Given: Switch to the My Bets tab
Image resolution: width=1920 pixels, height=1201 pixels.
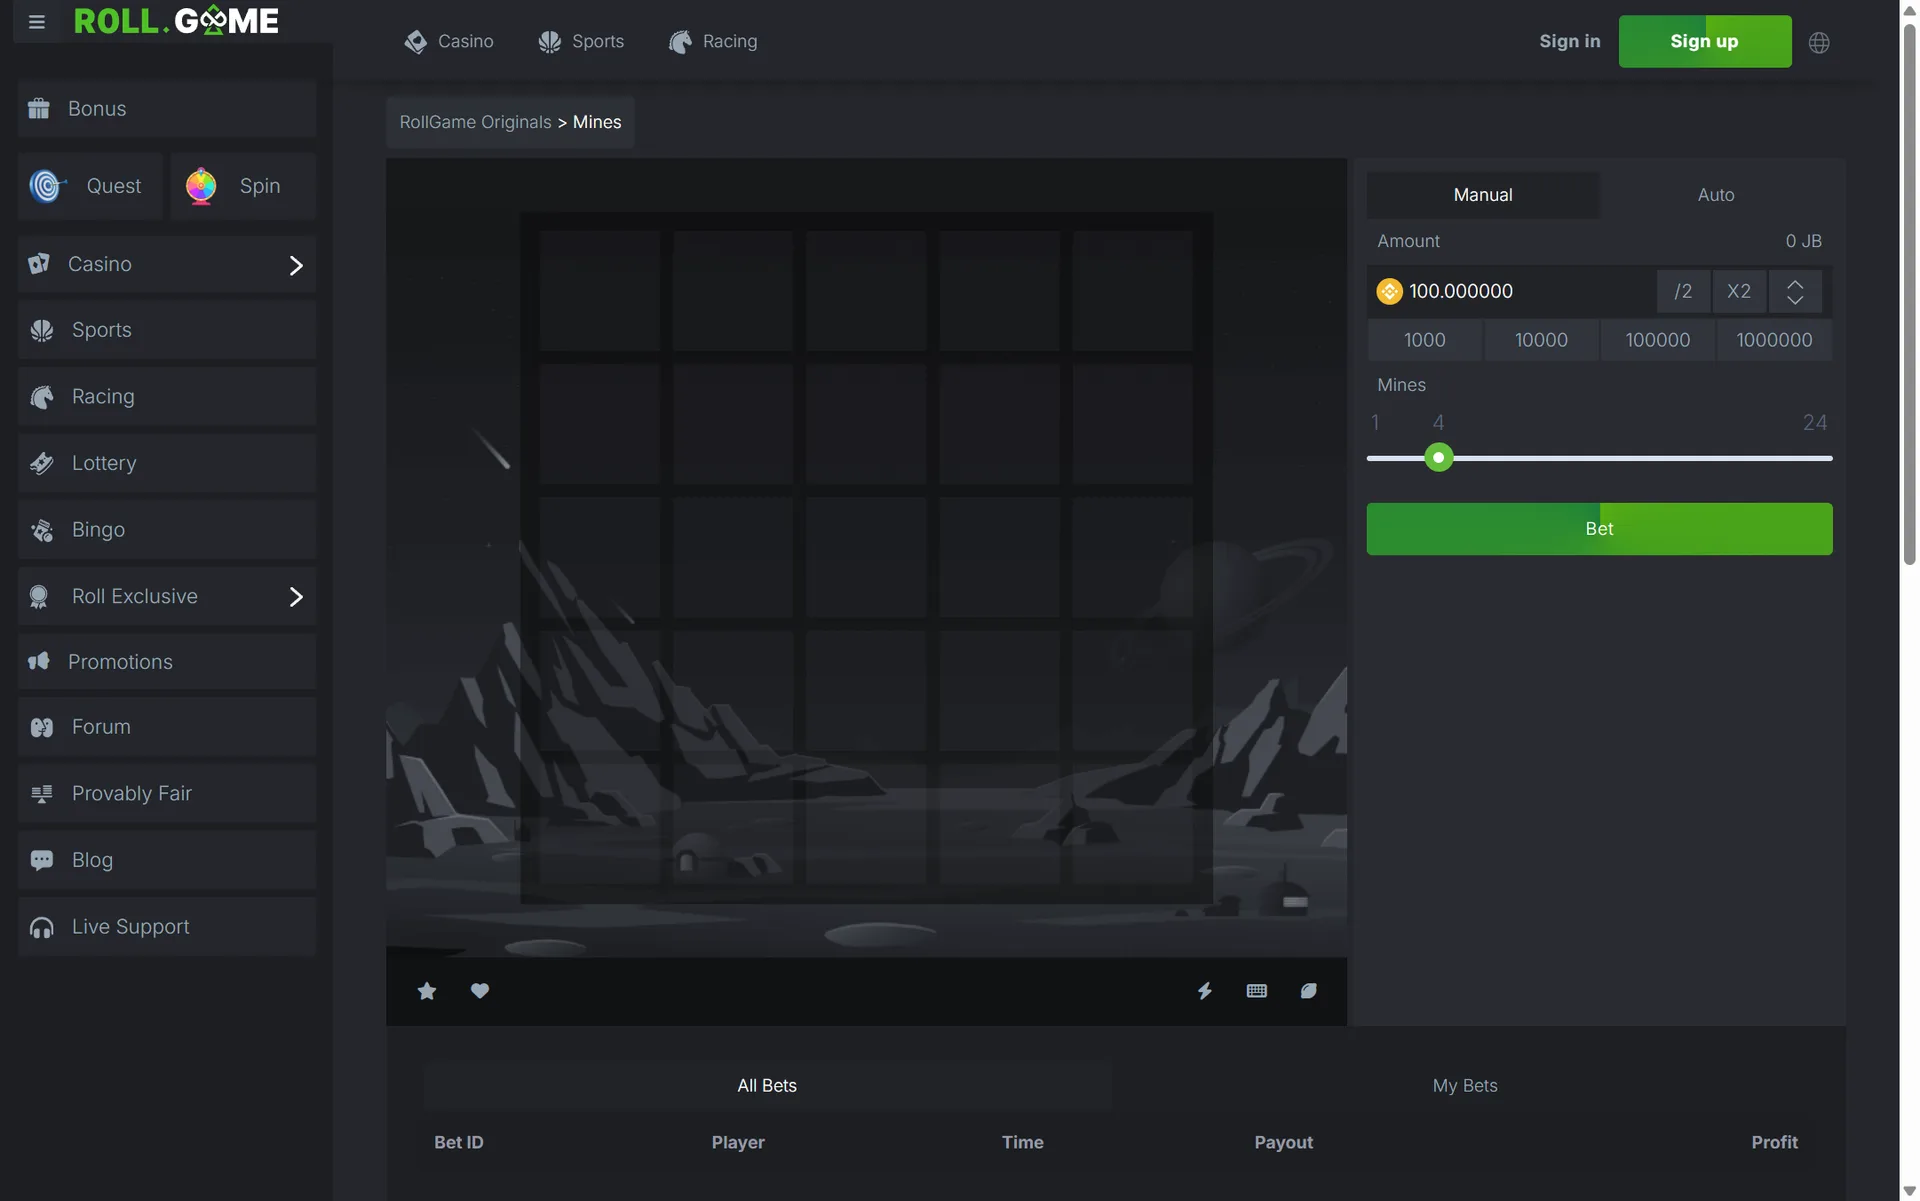Looking at the screenshot, I should click(x=1465, y=1086).
